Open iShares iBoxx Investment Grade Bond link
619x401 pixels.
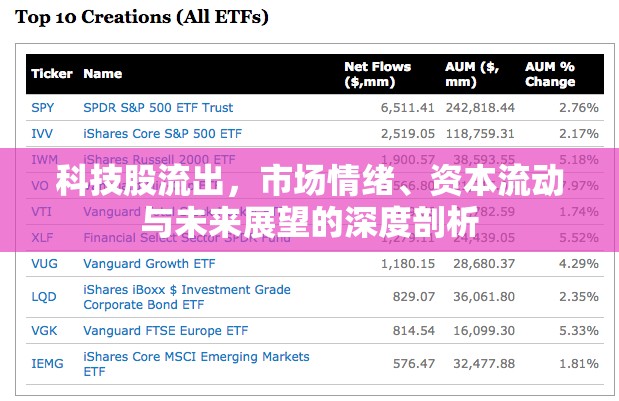(x=187, y=297)
